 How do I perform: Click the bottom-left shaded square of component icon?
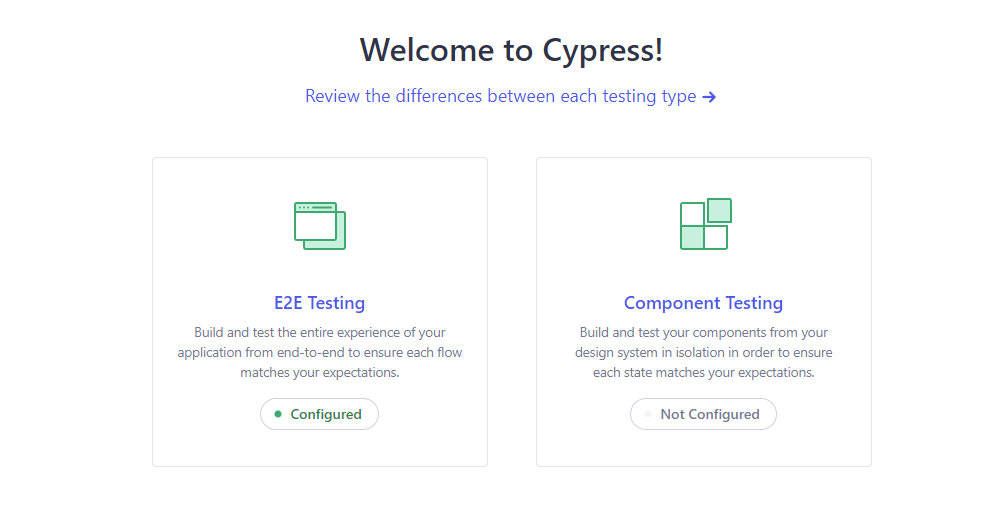point(692,238)
